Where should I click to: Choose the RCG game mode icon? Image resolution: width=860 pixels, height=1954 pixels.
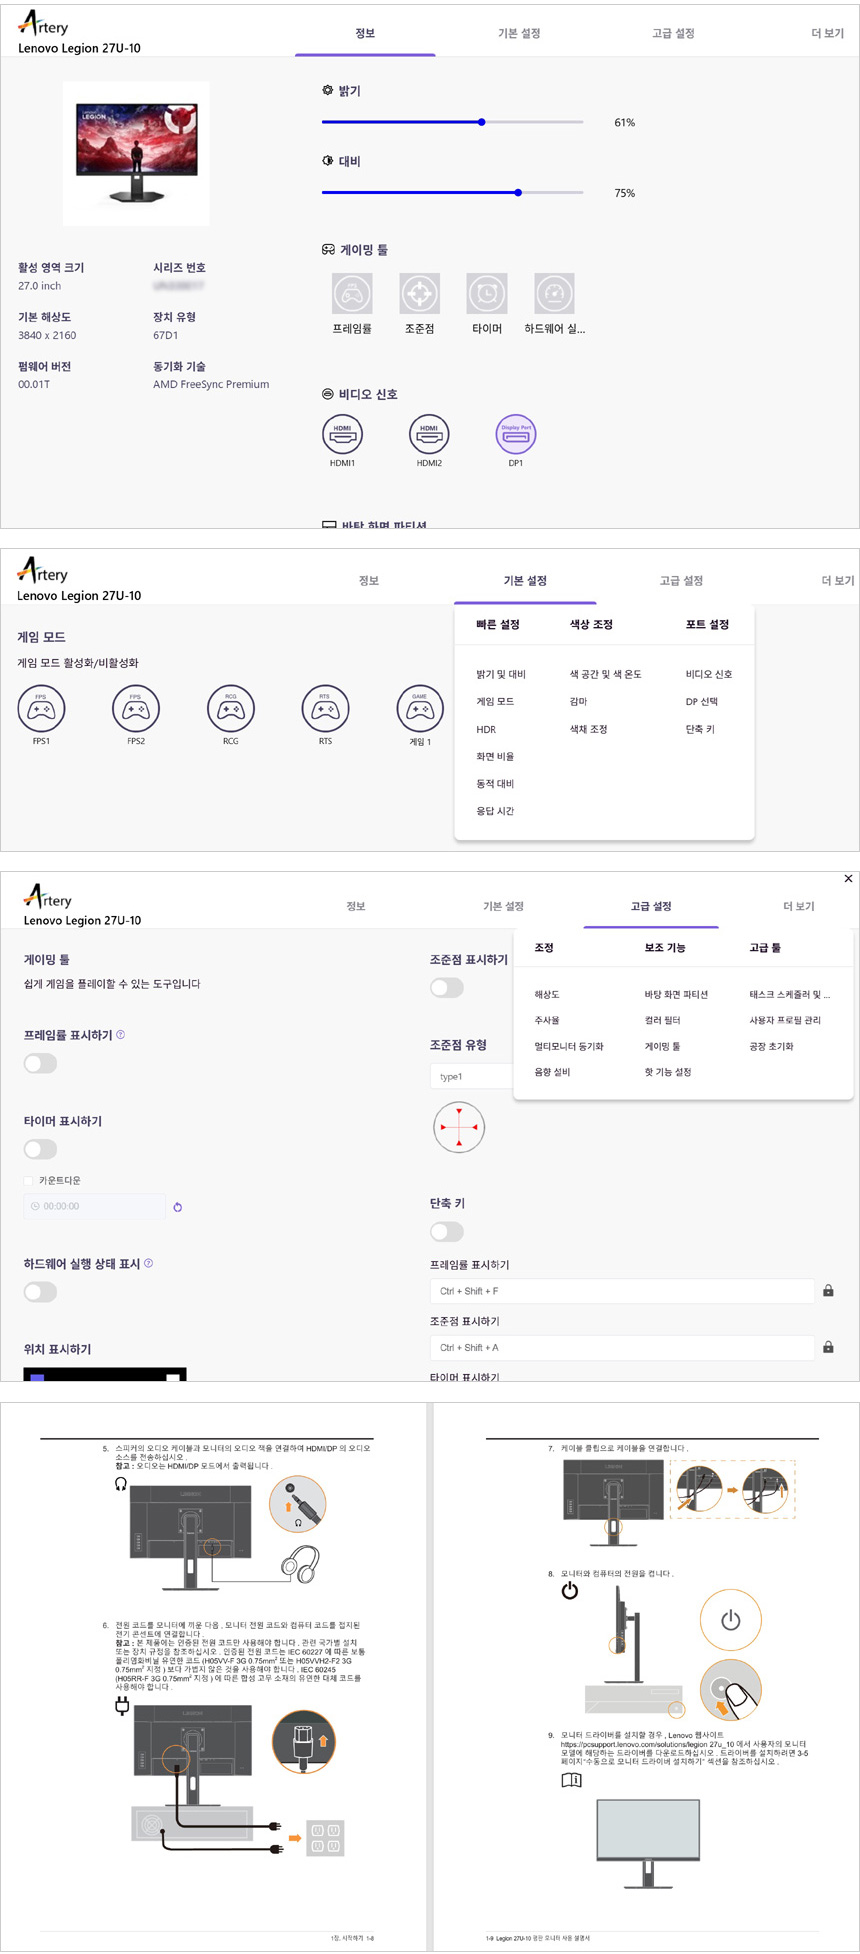(231, 709)
